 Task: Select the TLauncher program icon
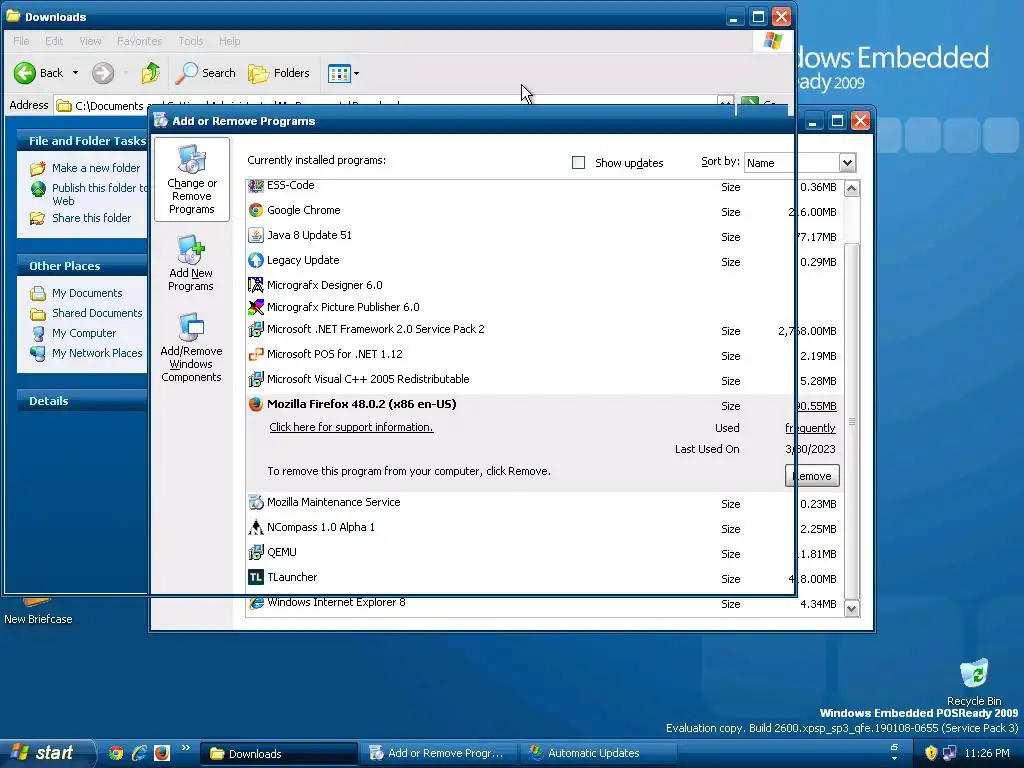pyautogui.click(x=256, y=577)
